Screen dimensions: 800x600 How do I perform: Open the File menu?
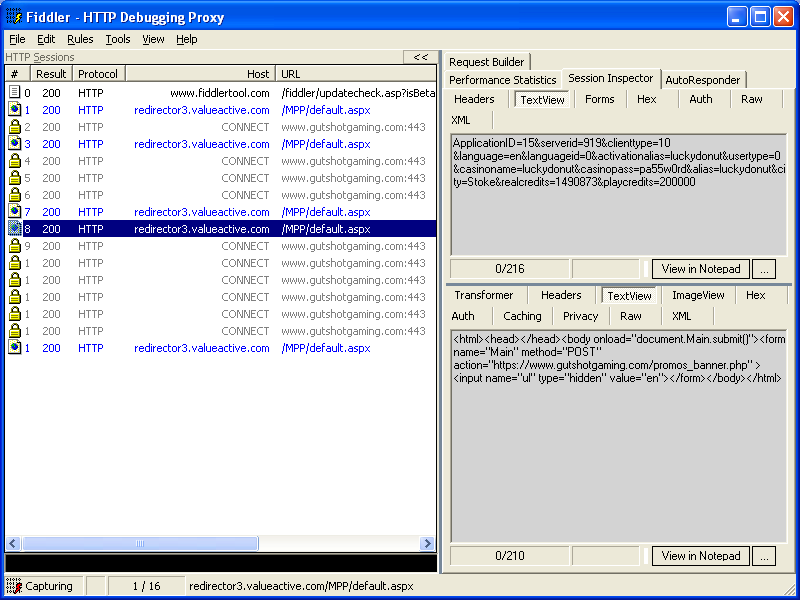(17, 39)
